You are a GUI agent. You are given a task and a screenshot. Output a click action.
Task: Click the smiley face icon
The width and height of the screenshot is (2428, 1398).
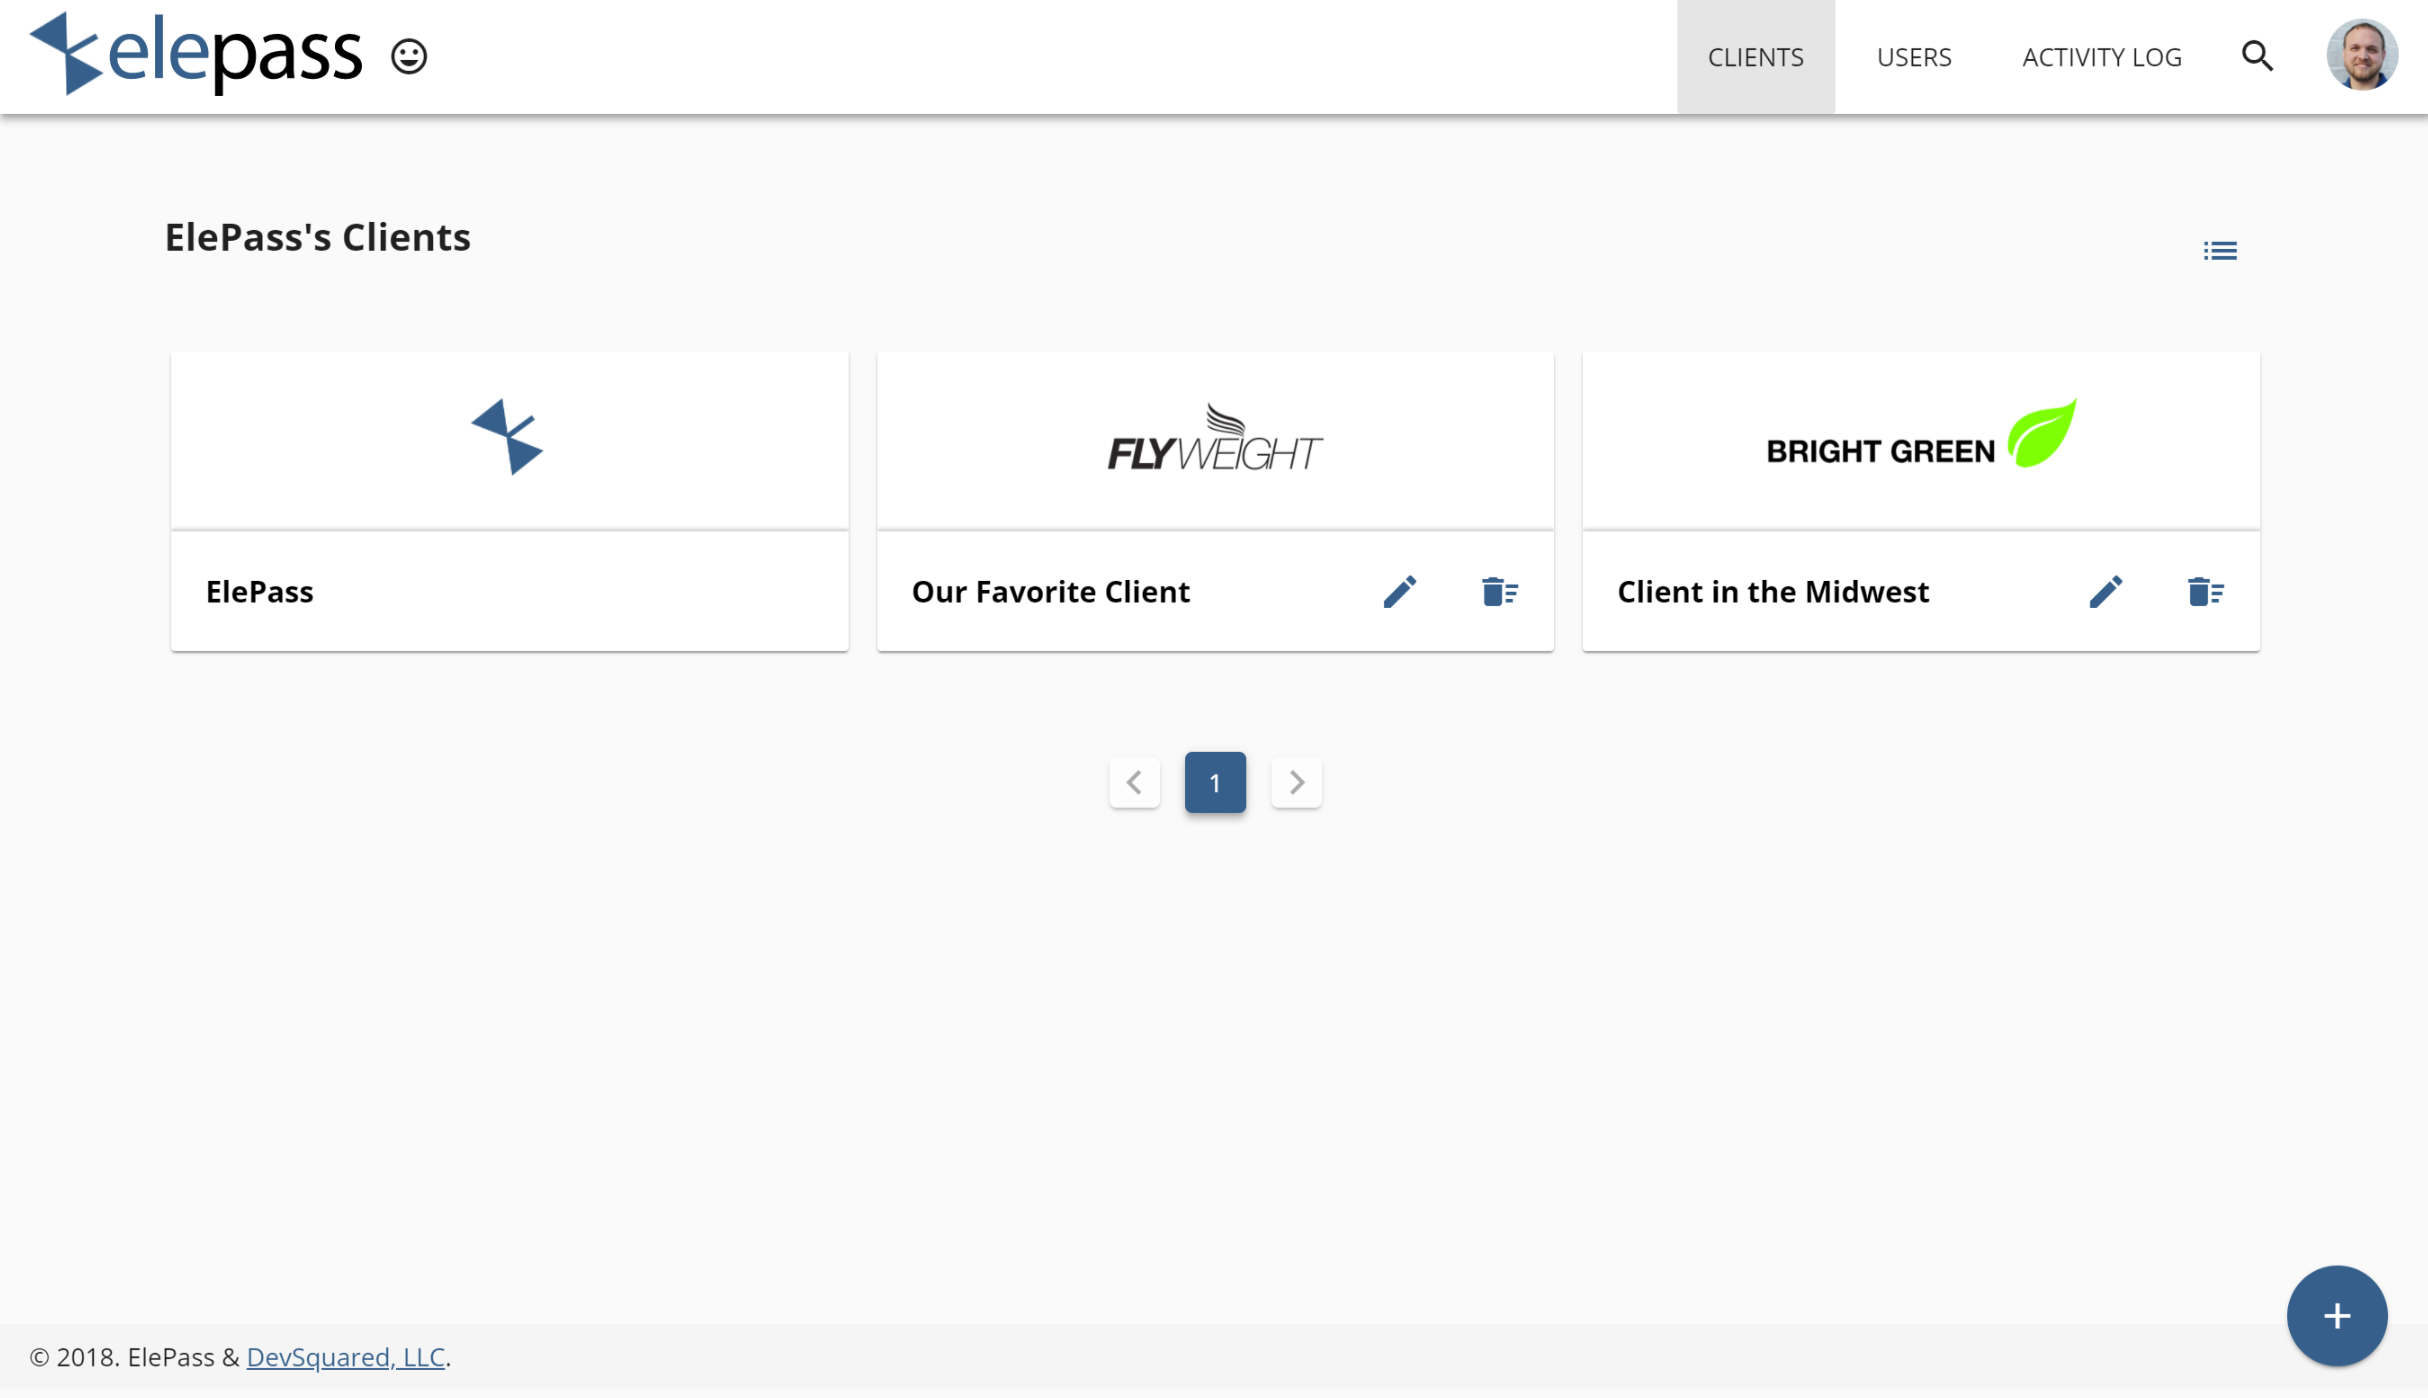click(x=409, y=56)
